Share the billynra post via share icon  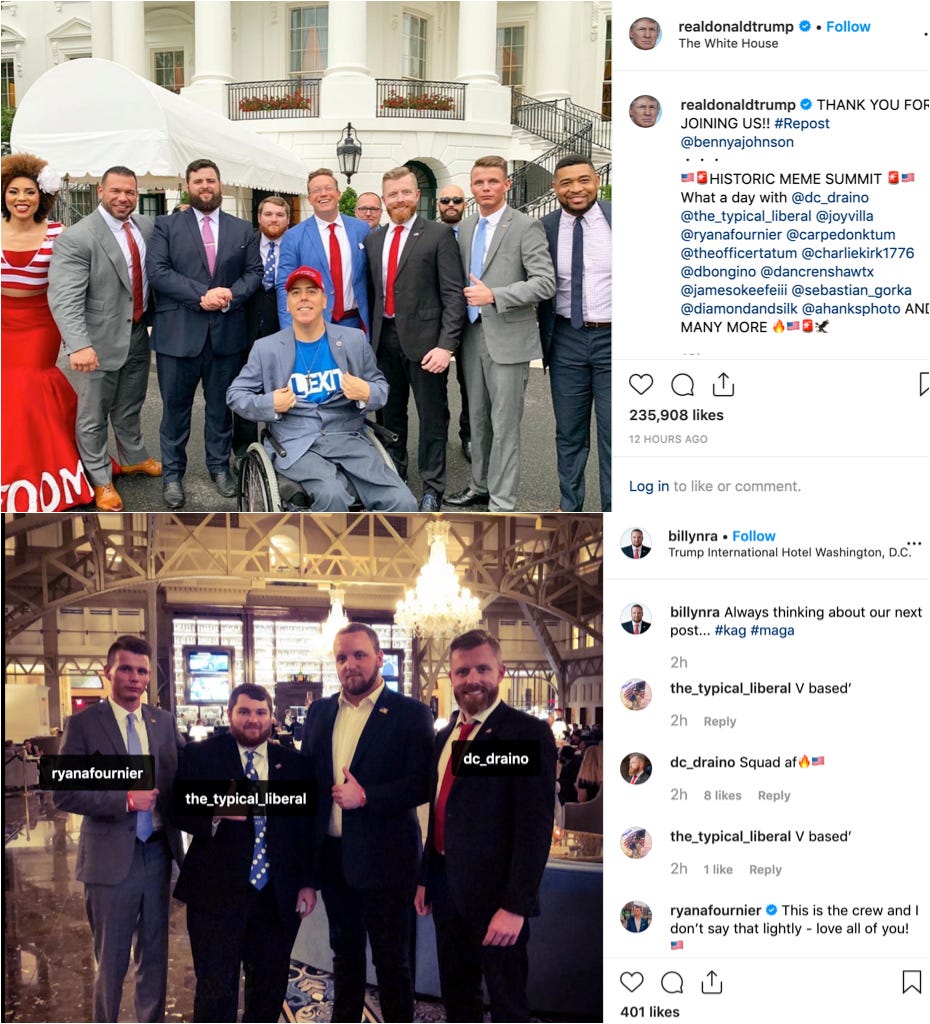pos(712,982)
